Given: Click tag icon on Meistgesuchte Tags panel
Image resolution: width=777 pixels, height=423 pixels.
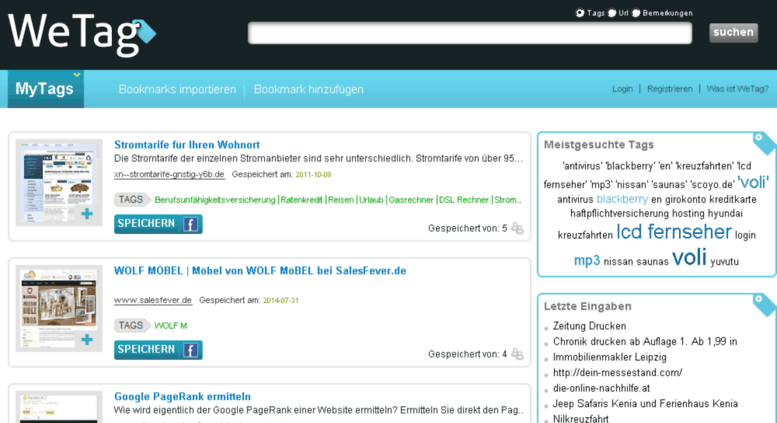Looking at the screenshot, I should tap(764, 143).
